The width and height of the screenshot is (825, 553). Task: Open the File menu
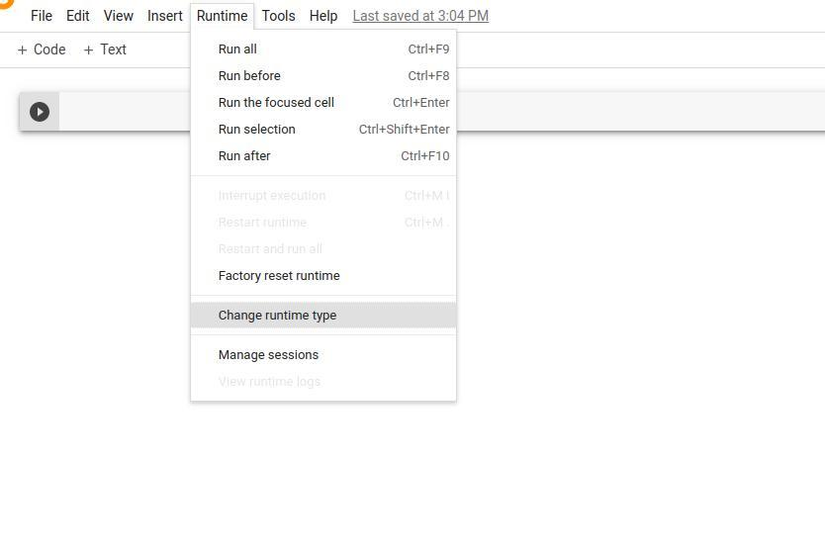[x=42, y=16]
